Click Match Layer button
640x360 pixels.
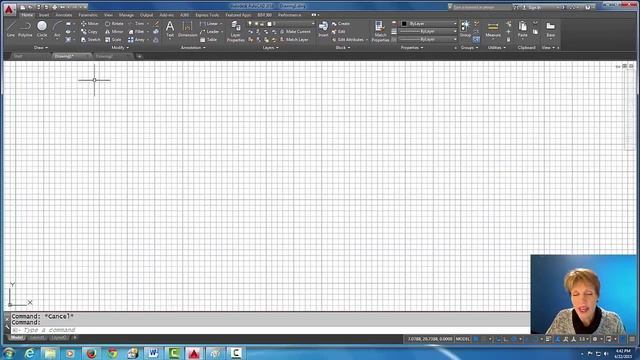(294, 40)
